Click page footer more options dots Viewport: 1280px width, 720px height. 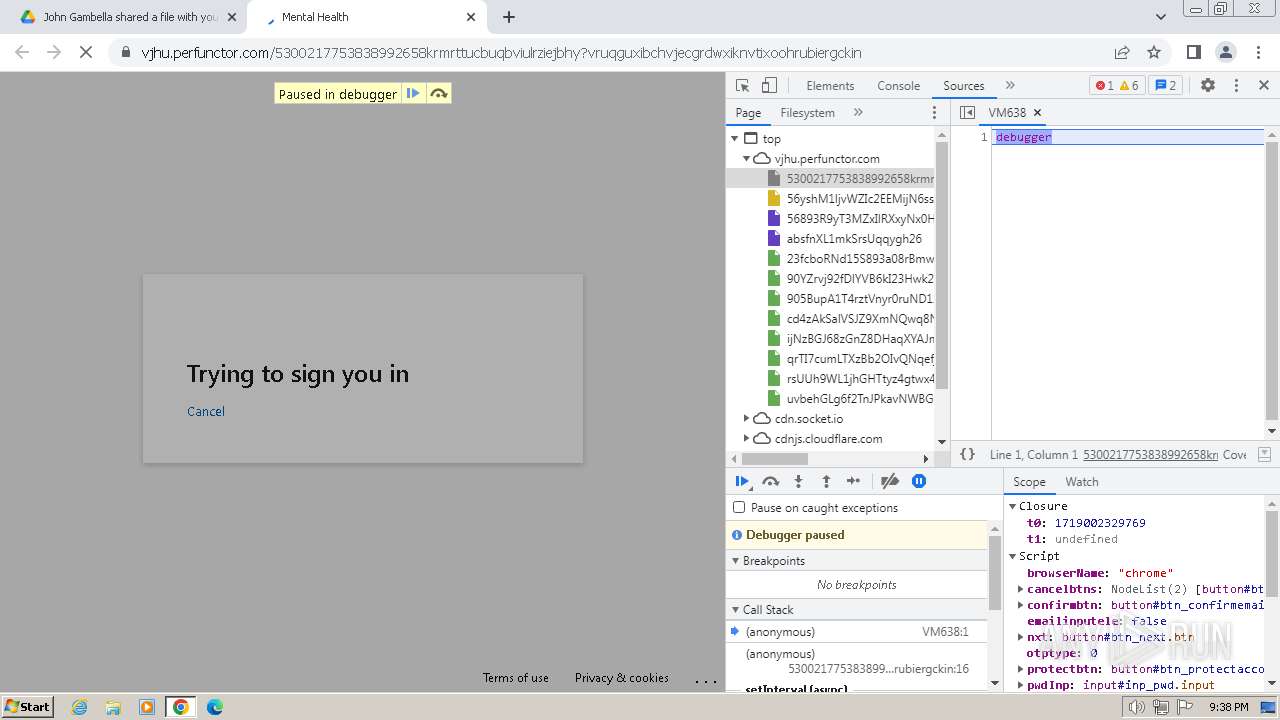point(706,680)
